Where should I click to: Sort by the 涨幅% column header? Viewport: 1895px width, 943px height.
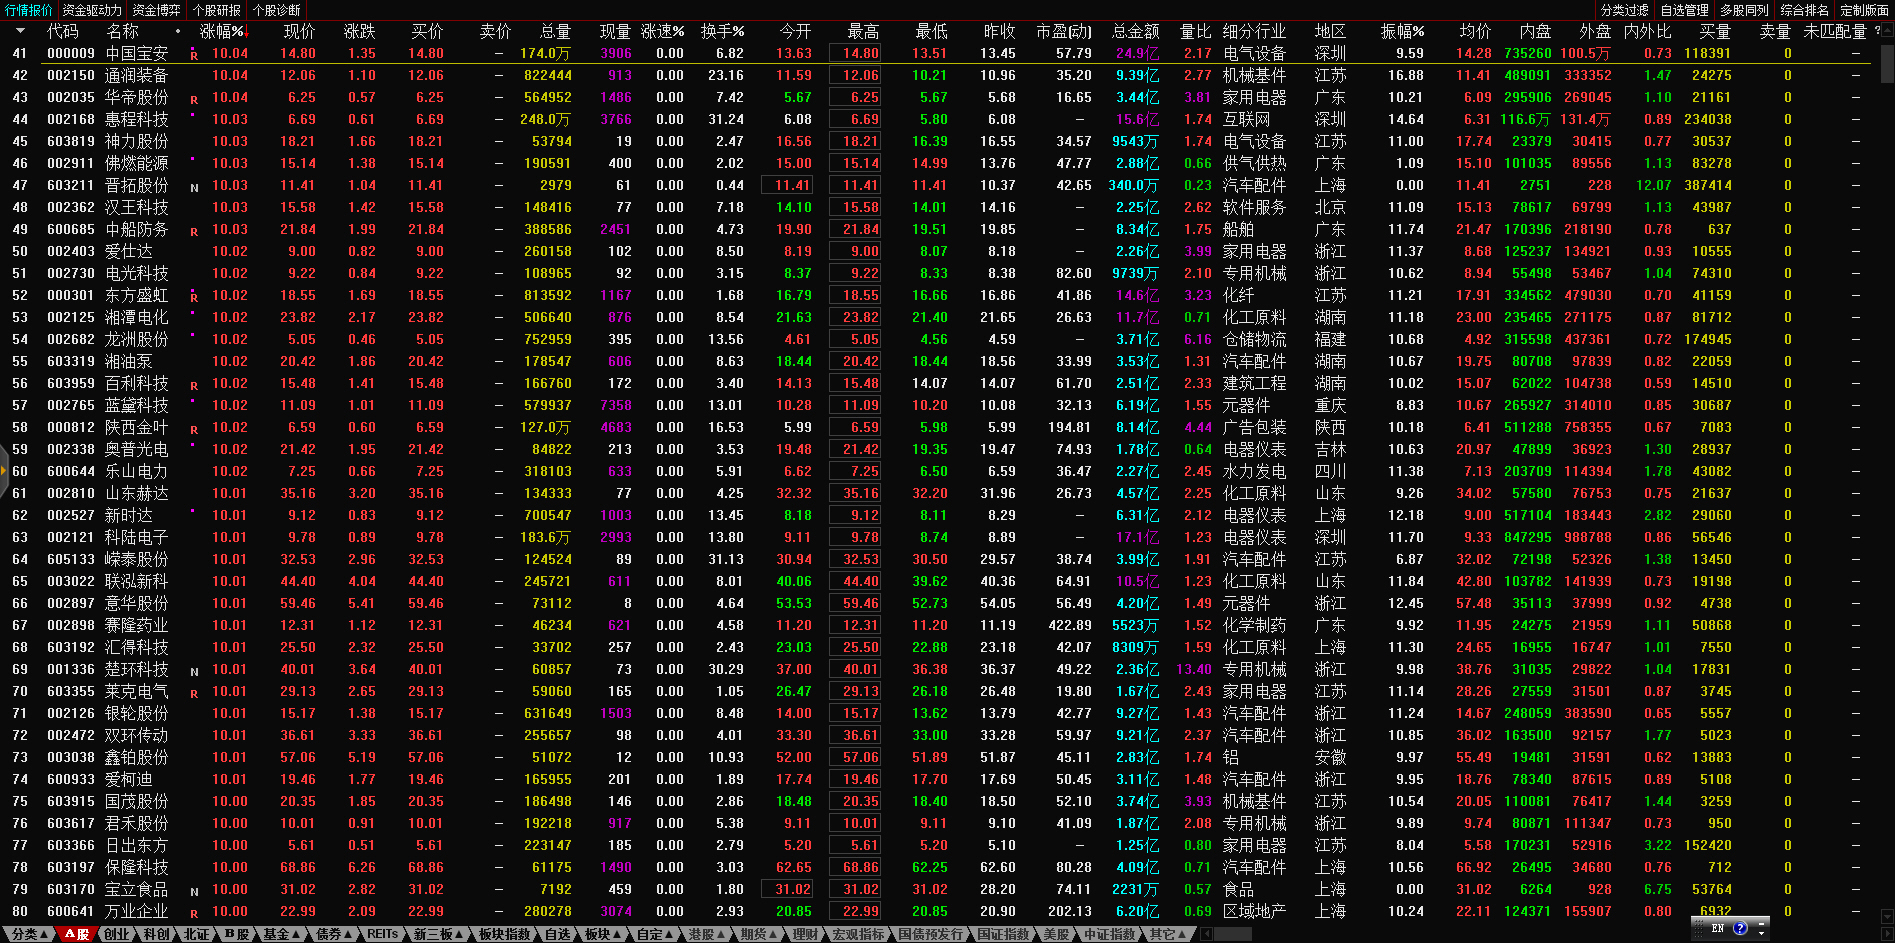pos(221,32)
